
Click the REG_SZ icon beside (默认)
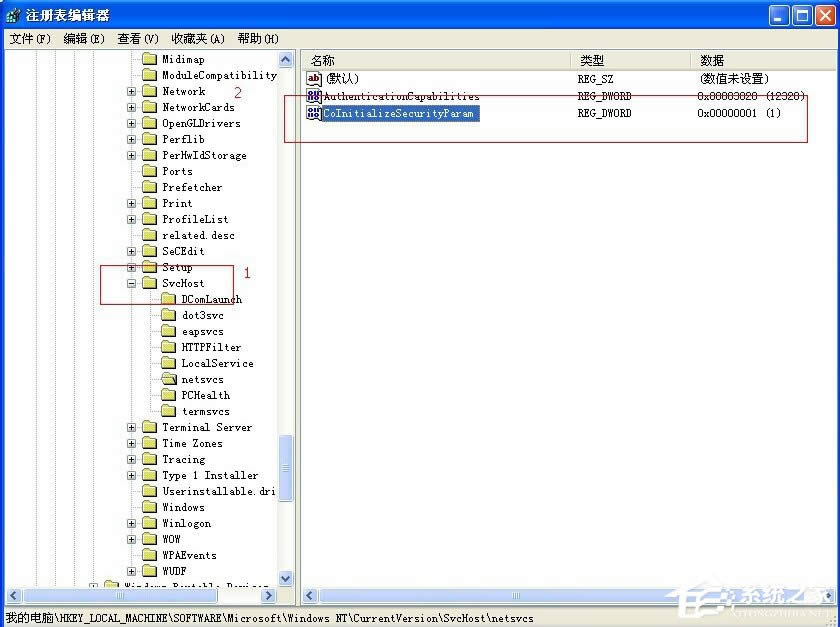click(313, 76)
